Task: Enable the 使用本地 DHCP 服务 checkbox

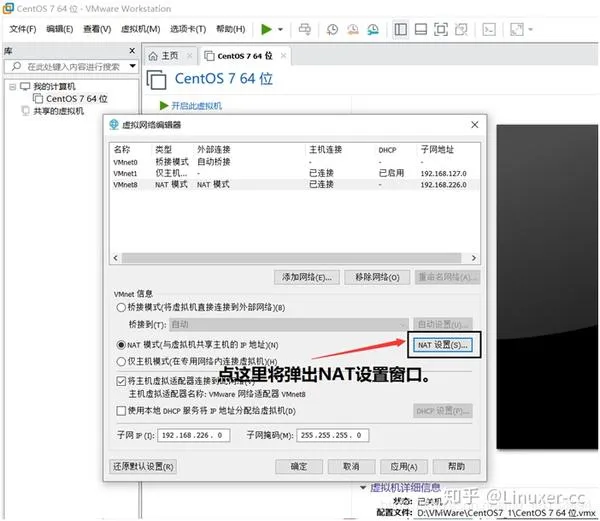Action: coord(121,411)
